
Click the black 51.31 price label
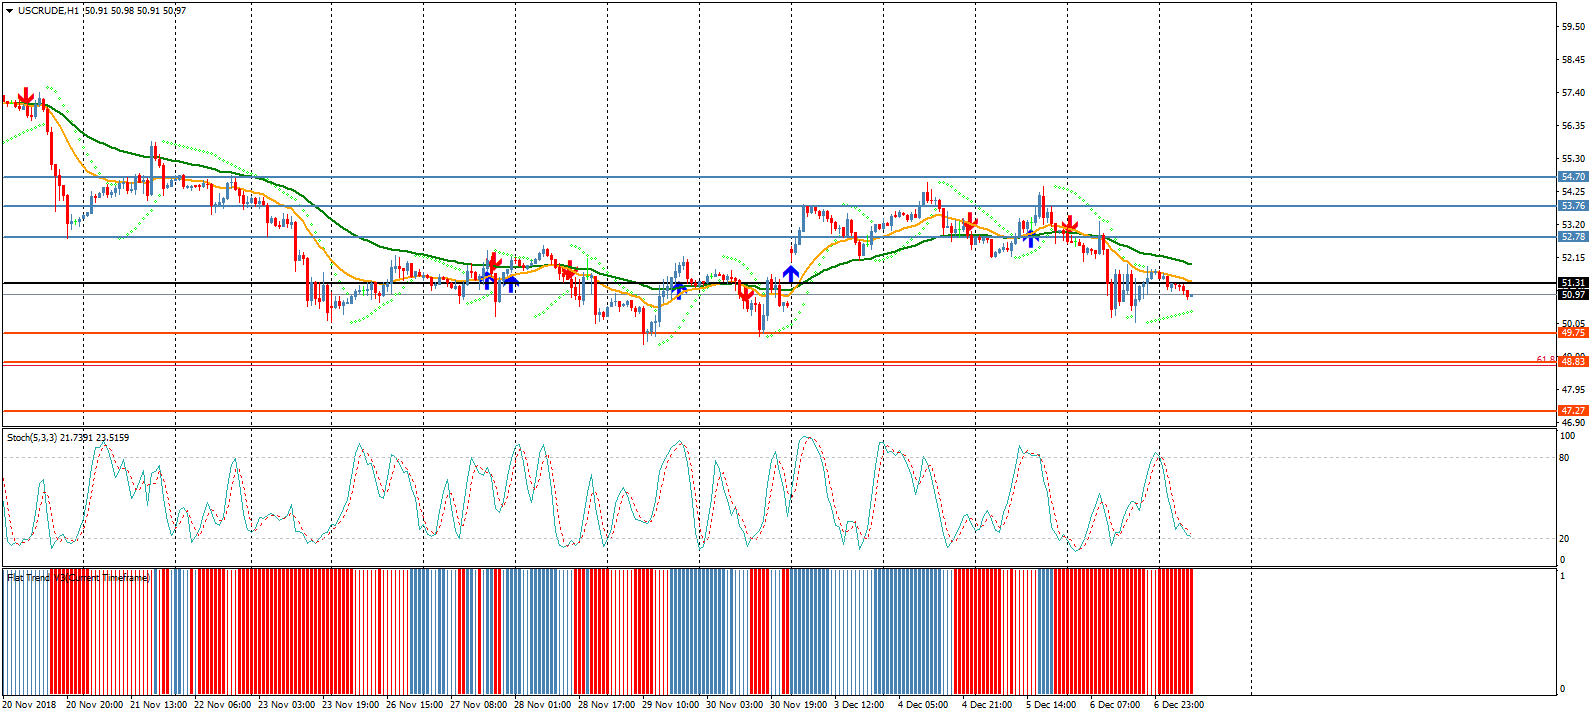[x=1573, y=283]
